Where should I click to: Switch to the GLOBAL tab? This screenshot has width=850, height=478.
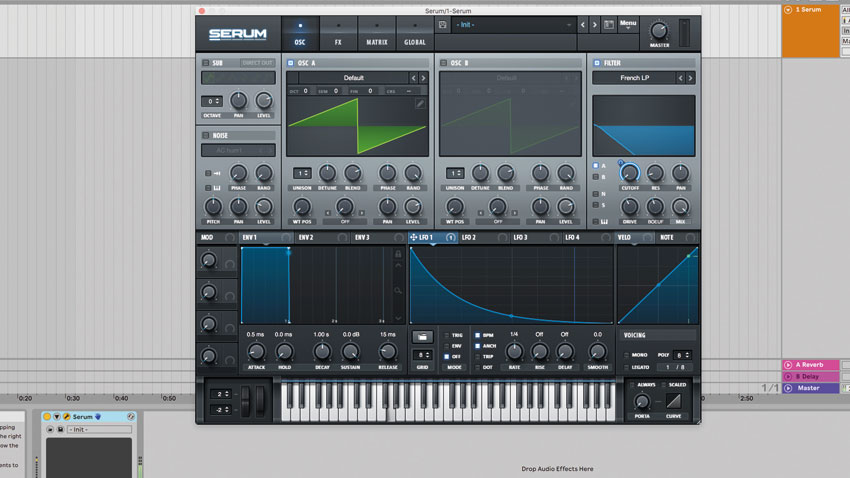[x=415, y=34]
